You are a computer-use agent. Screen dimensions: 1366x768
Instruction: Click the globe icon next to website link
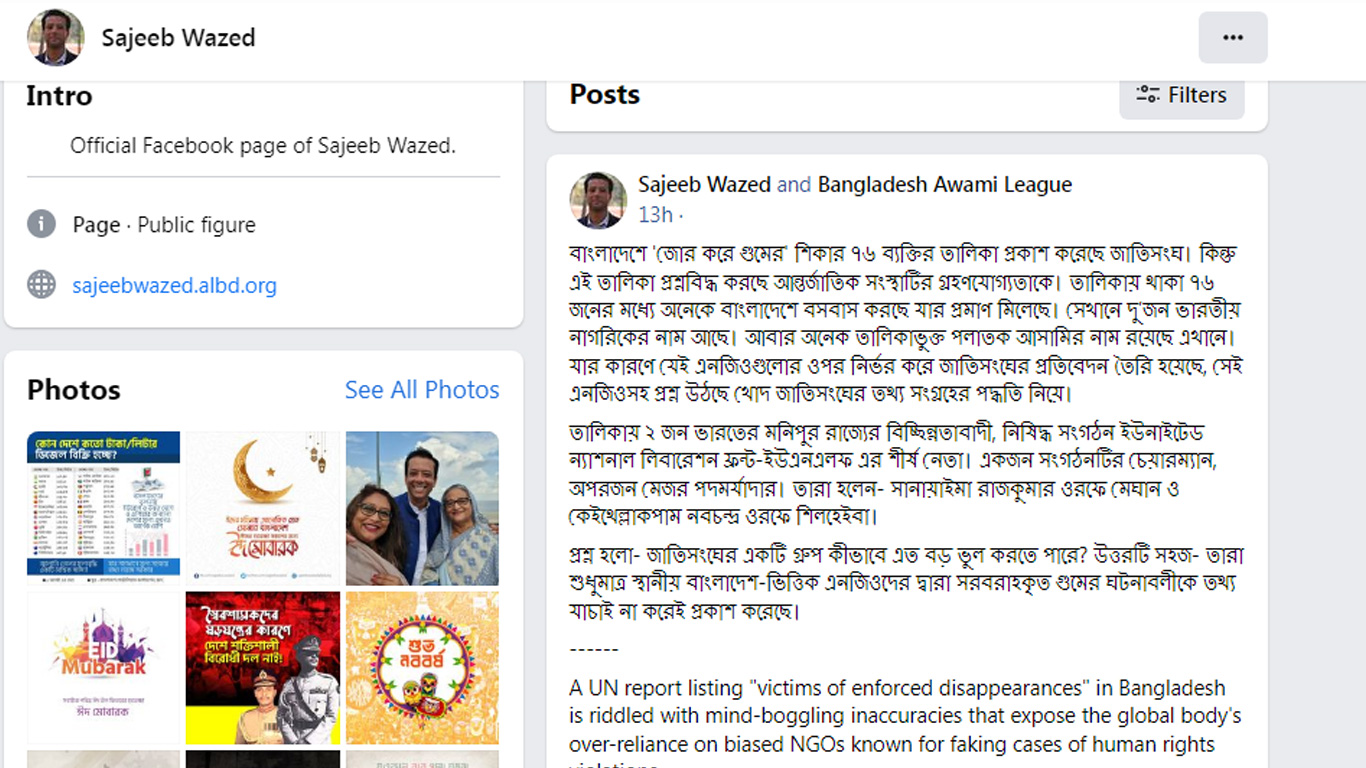coord(41,285)
